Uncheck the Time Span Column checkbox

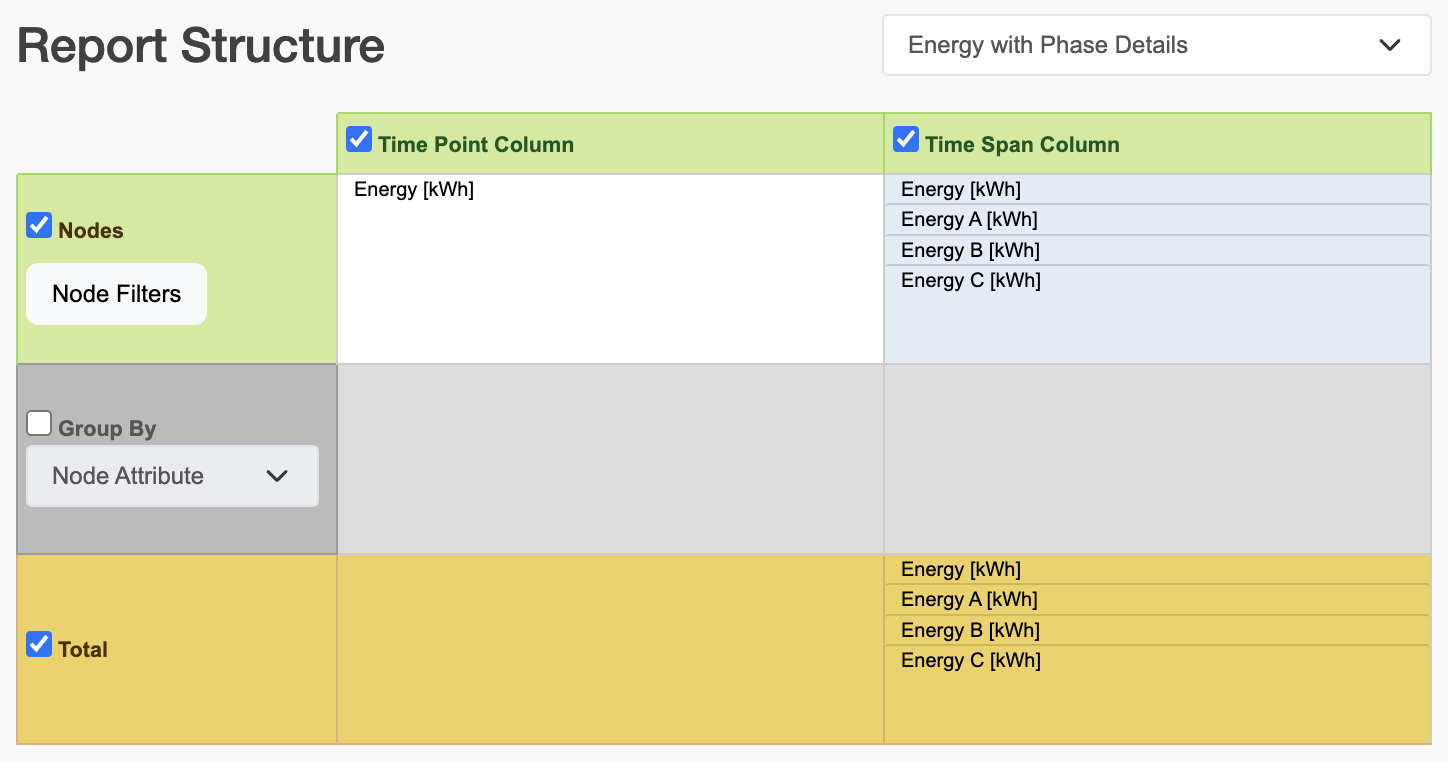(906, 140)
